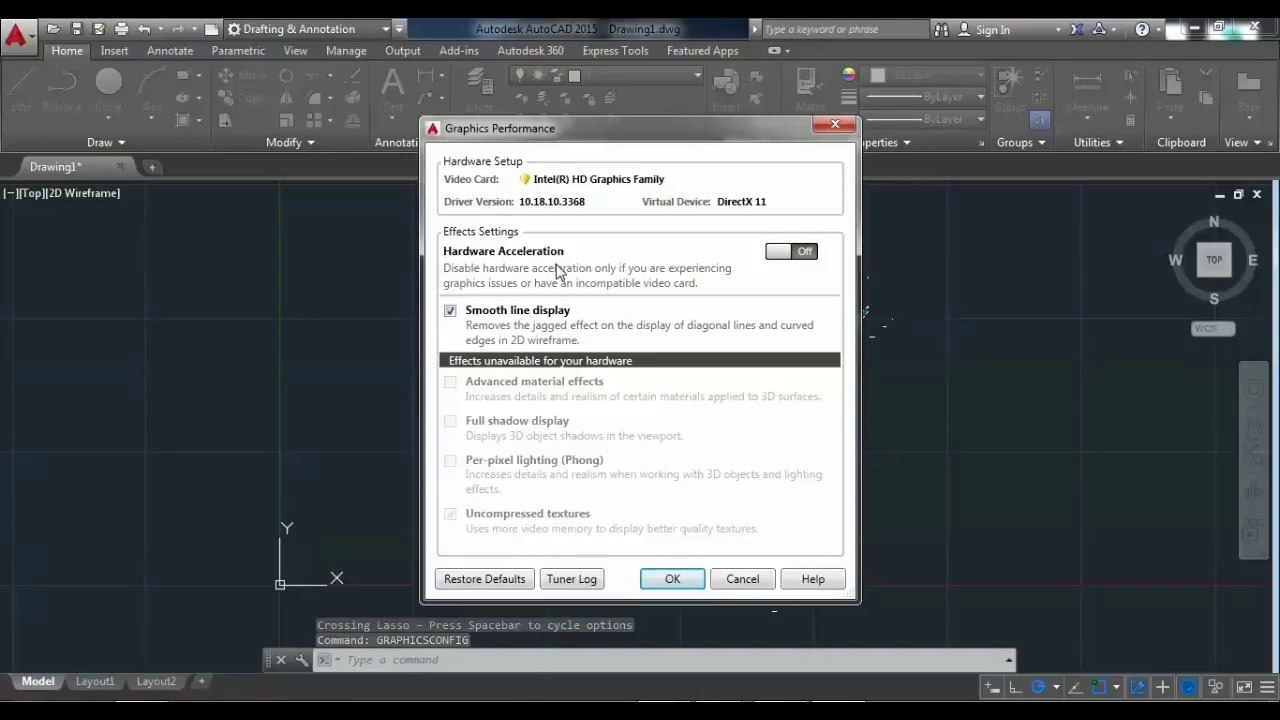Click the Undo arrow icon
1280x720 pixels.
(x=145, y=29)
